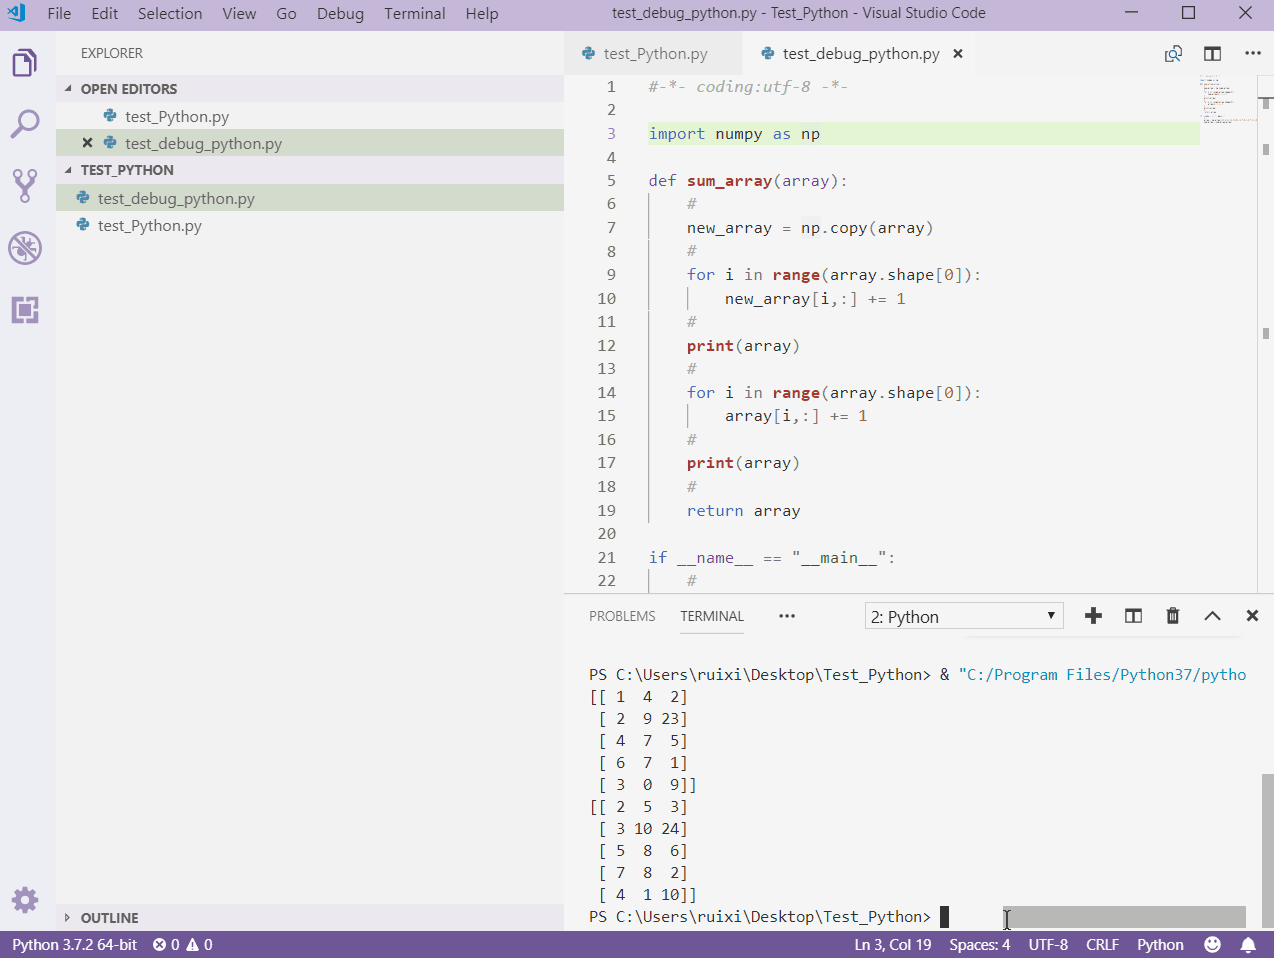Place cursor on line 3 import numpy
The height and width of the screenshot is (958, 1274).
734,134
